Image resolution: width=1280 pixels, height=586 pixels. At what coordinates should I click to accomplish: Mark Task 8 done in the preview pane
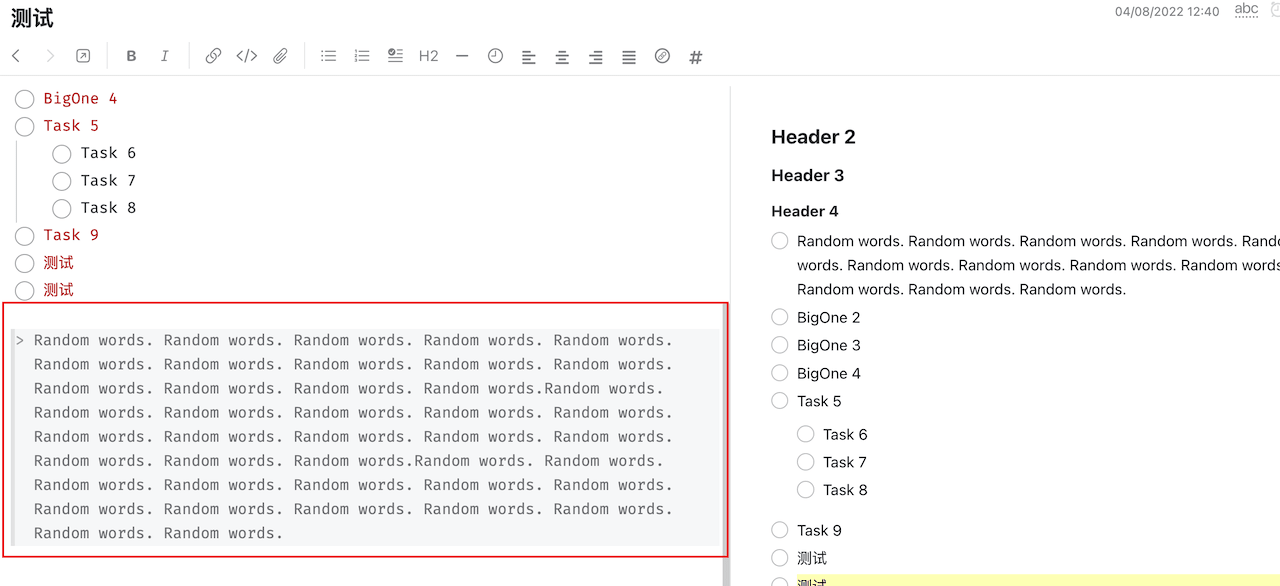pyautogui.click(x=806, y=490)
